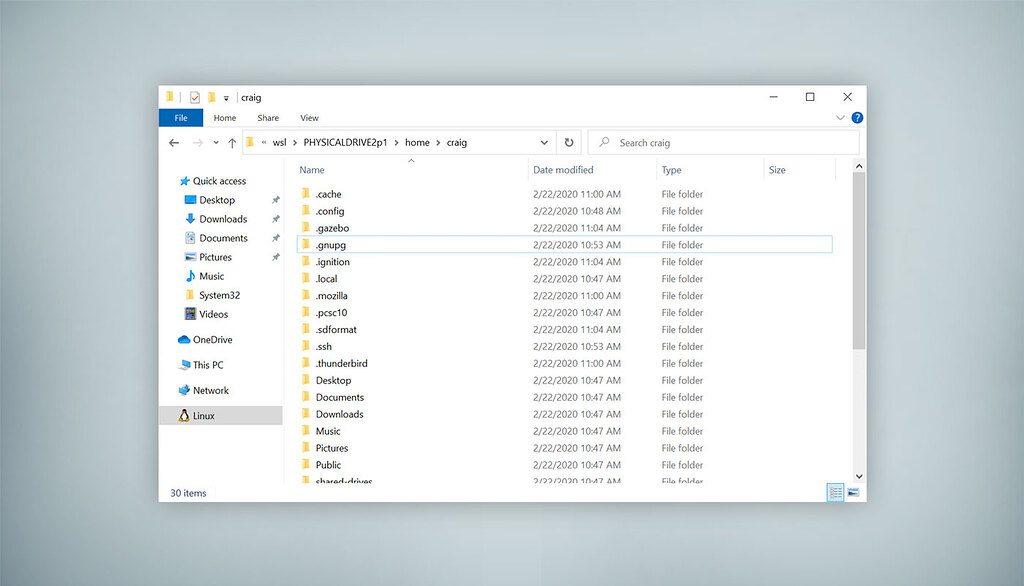Sort files by the Date modified column
Screen dimensions: 1024x586
click(564, 169)
